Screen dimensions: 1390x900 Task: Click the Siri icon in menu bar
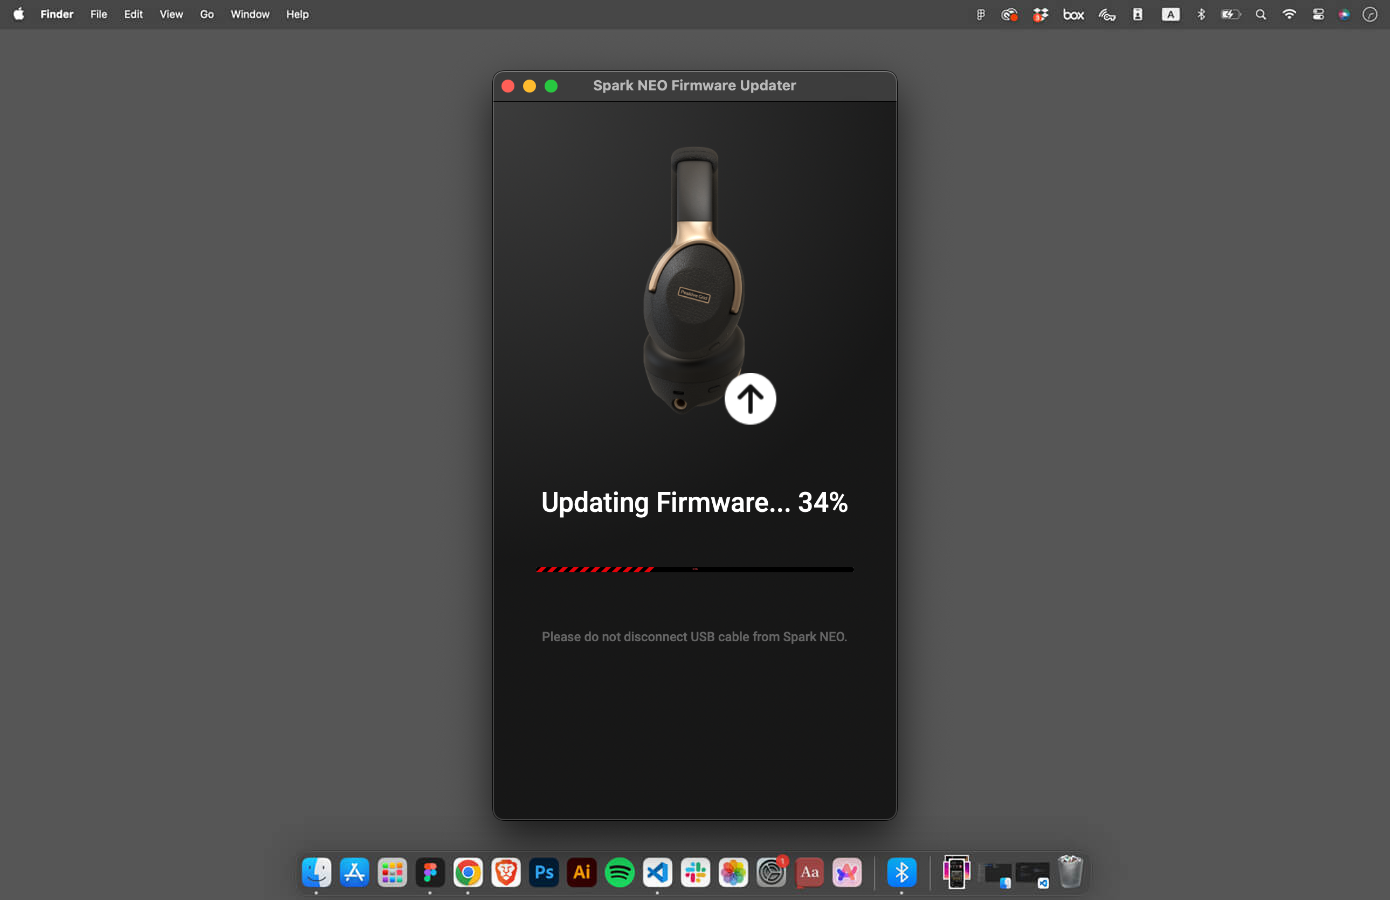click(x=1344, y=14)
